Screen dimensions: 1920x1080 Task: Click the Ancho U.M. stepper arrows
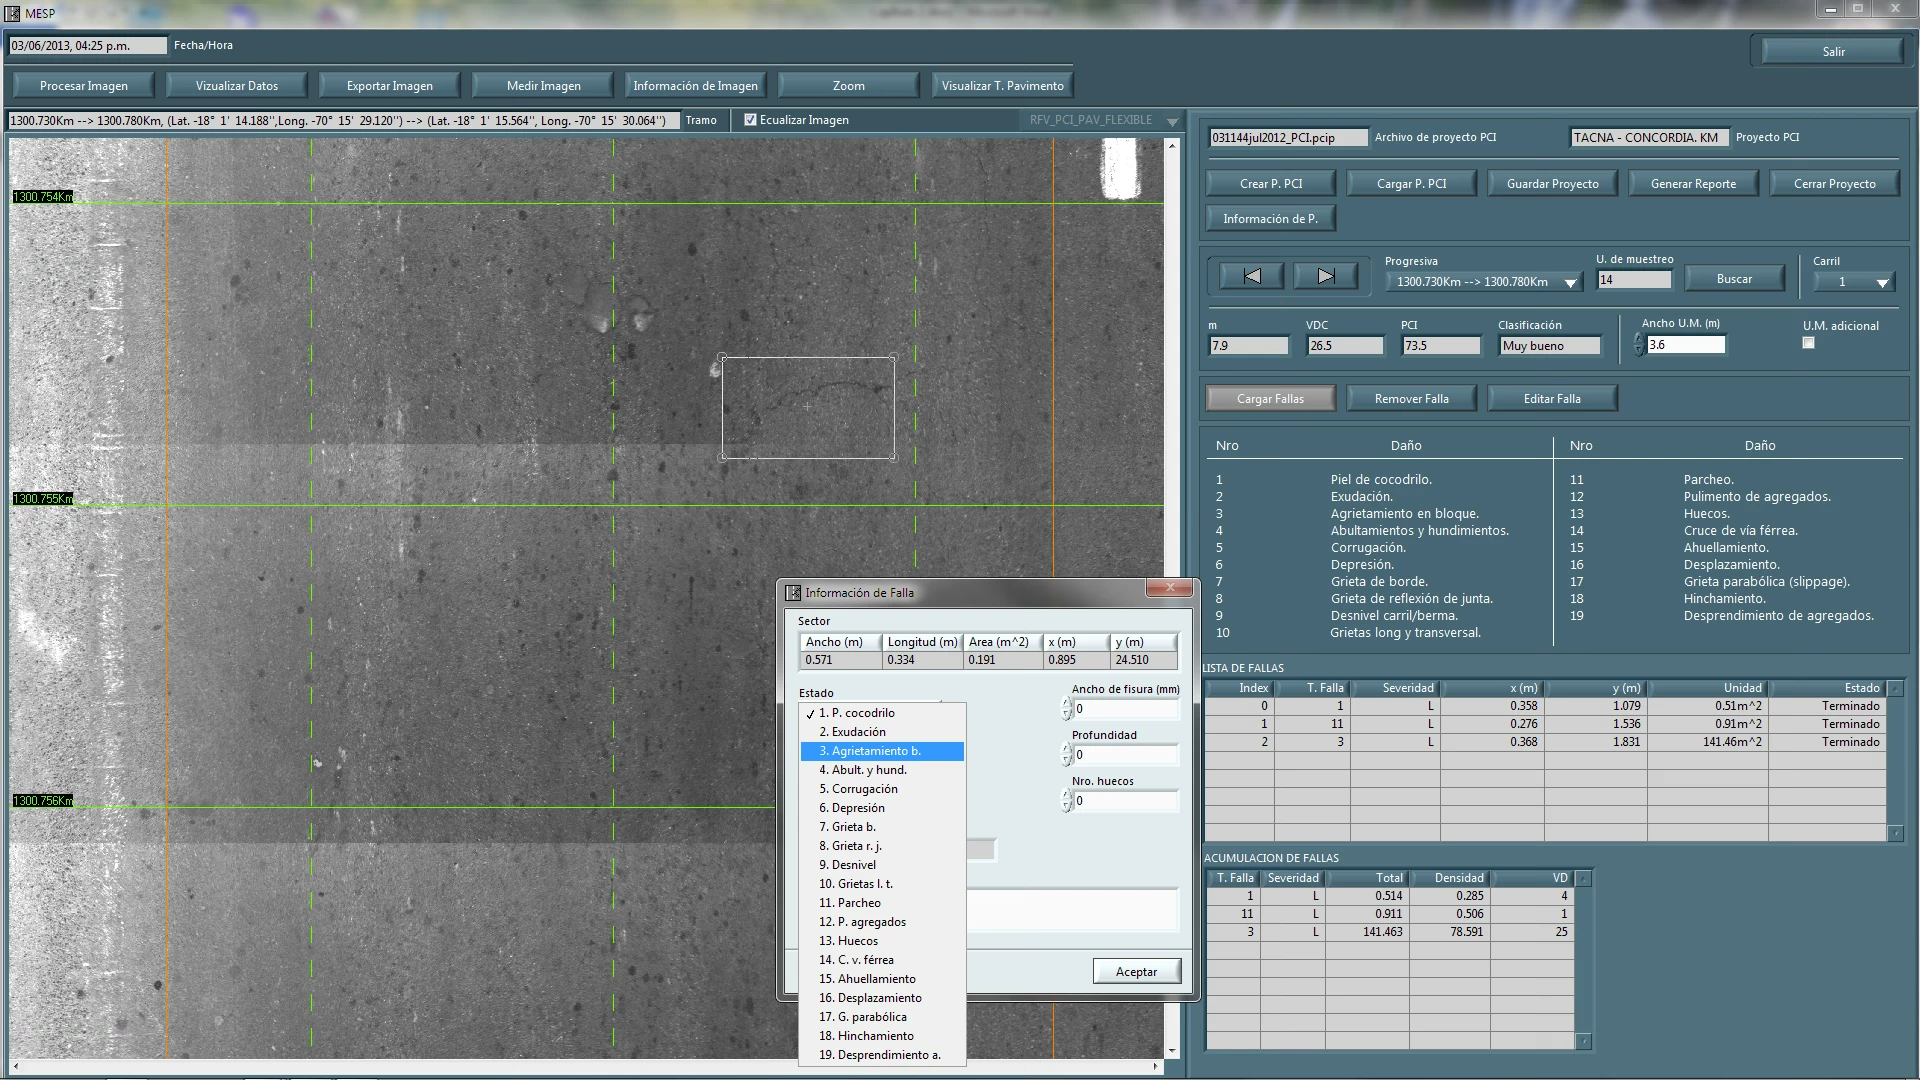1639,345
